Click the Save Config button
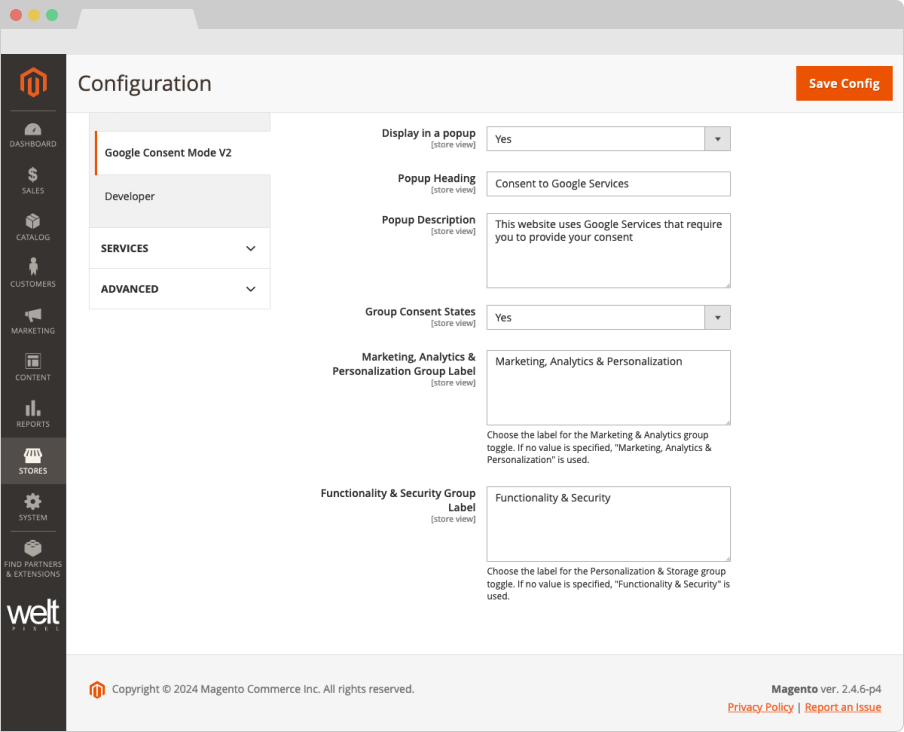 (x=843, y=83)
